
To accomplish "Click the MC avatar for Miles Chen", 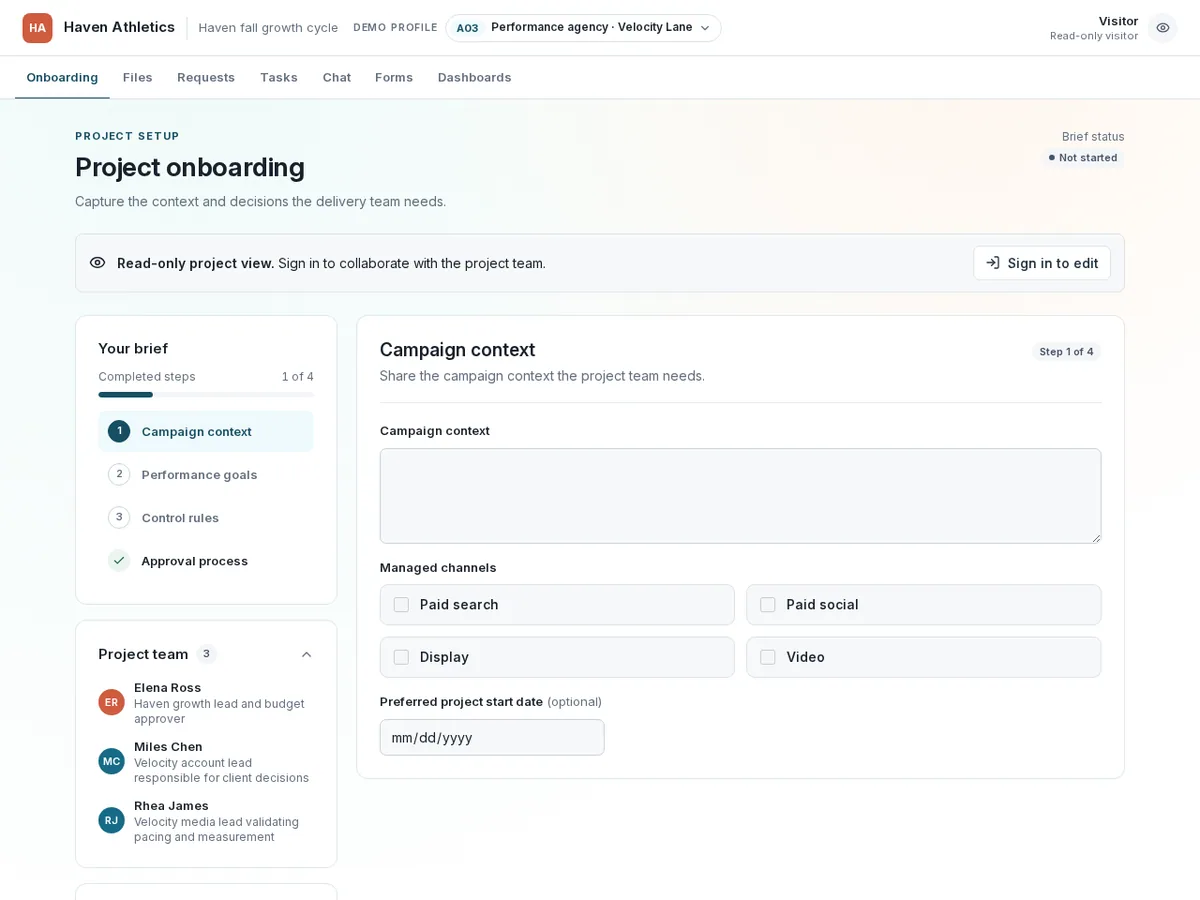I will click(x=111, y=761).
